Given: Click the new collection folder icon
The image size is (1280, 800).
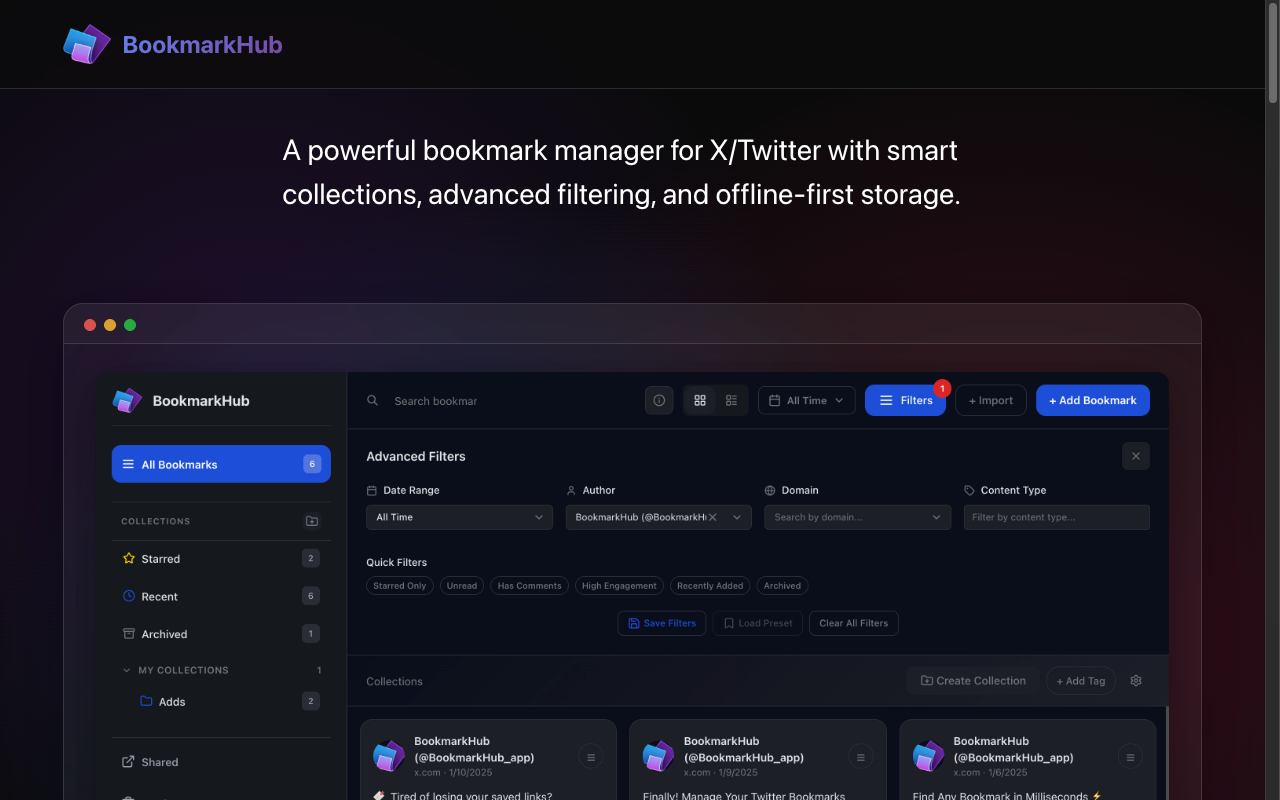Looking at the screenshot, I should point(312,521).
